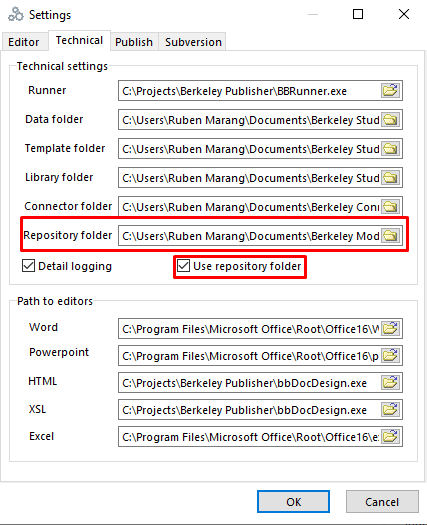The width and height of the screenshot is (427, 525).
Task: Click the Library folder browse icon
Action: click(x=390, y=177)
